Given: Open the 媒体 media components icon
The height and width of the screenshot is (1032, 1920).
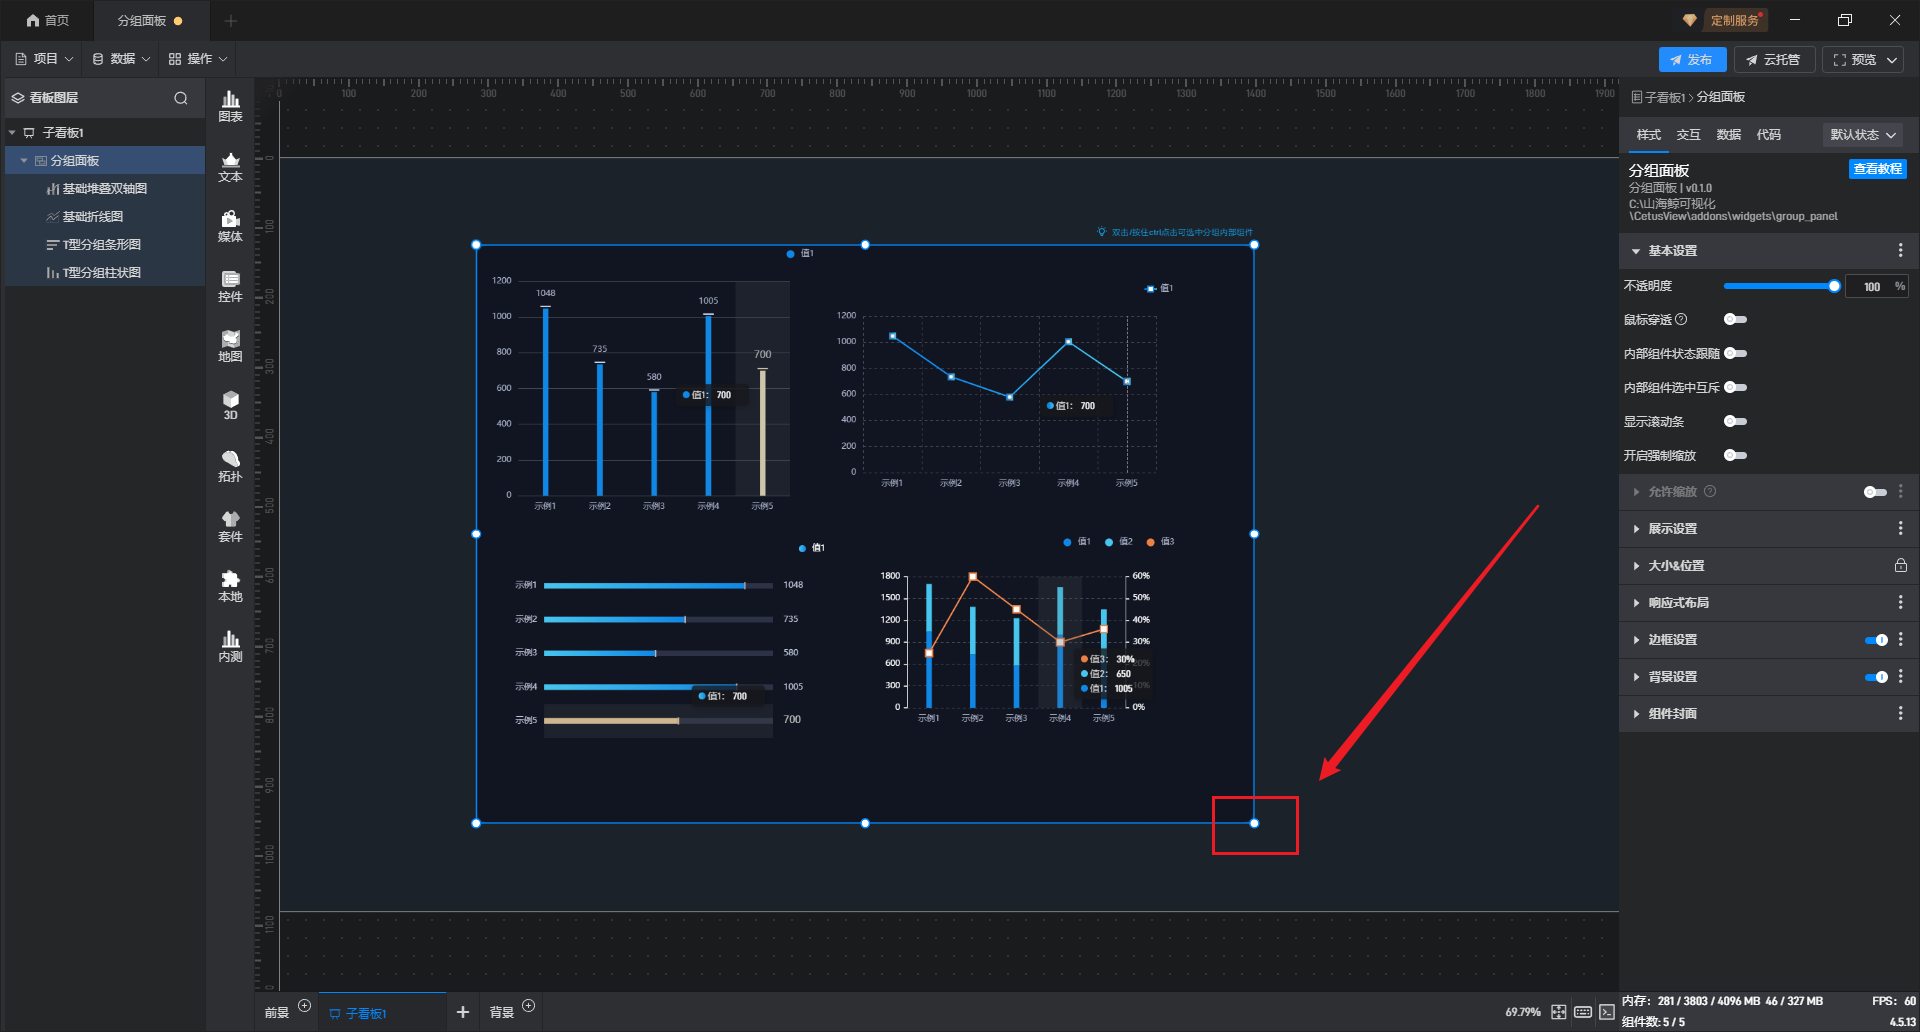Looking at the screenshot, I should [230, 226].
